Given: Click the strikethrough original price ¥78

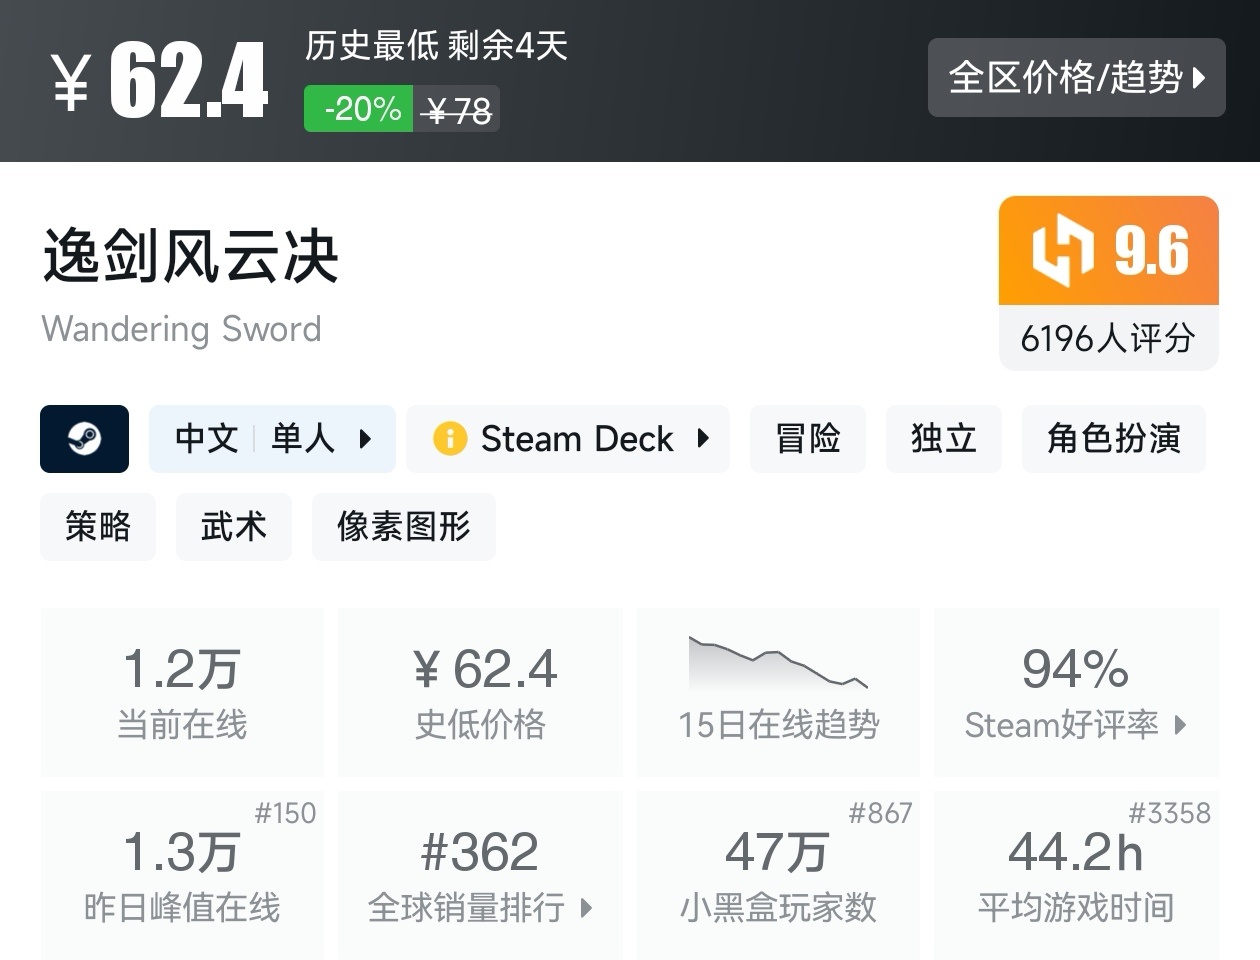Looking at the screenshot, I should 457,108.
